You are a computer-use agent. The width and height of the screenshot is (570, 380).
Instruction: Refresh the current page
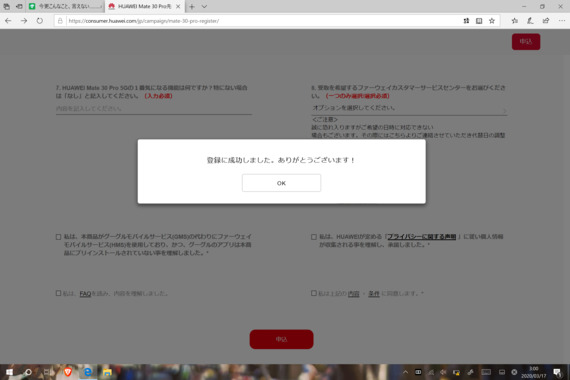coord(40,21)
